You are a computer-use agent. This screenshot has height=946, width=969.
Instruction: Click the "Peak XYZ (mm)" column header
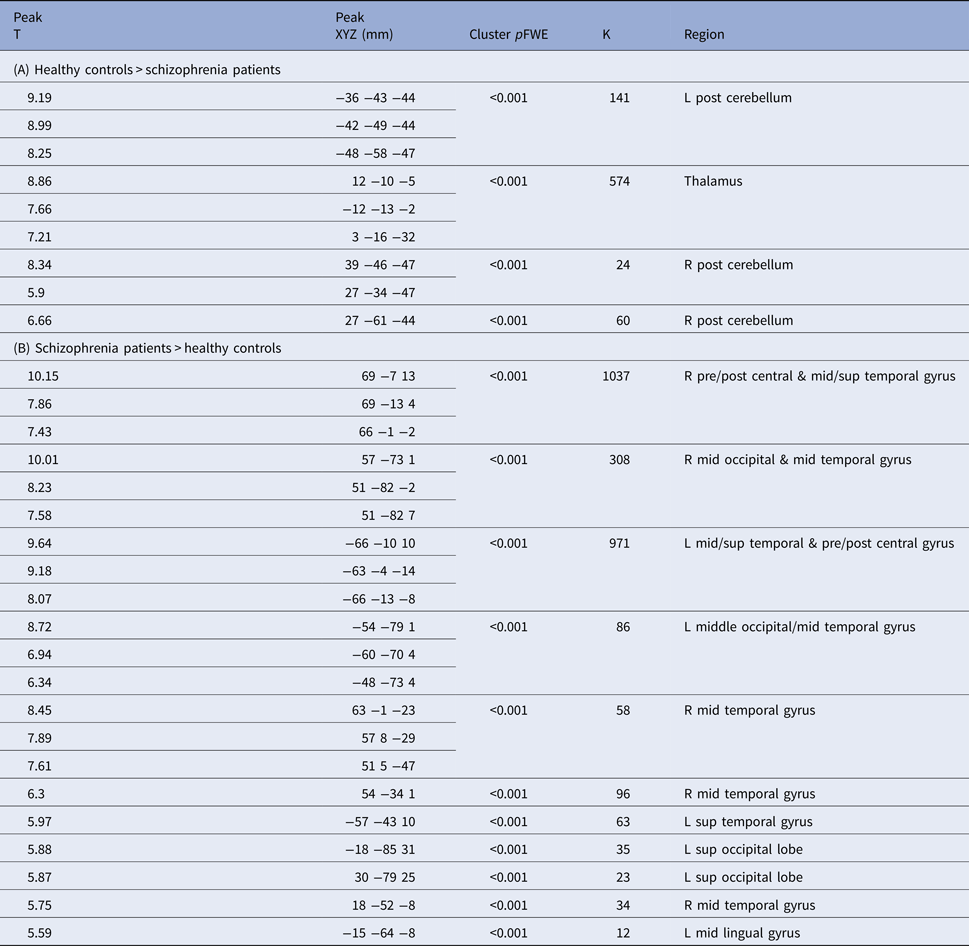tap(365, 26)
